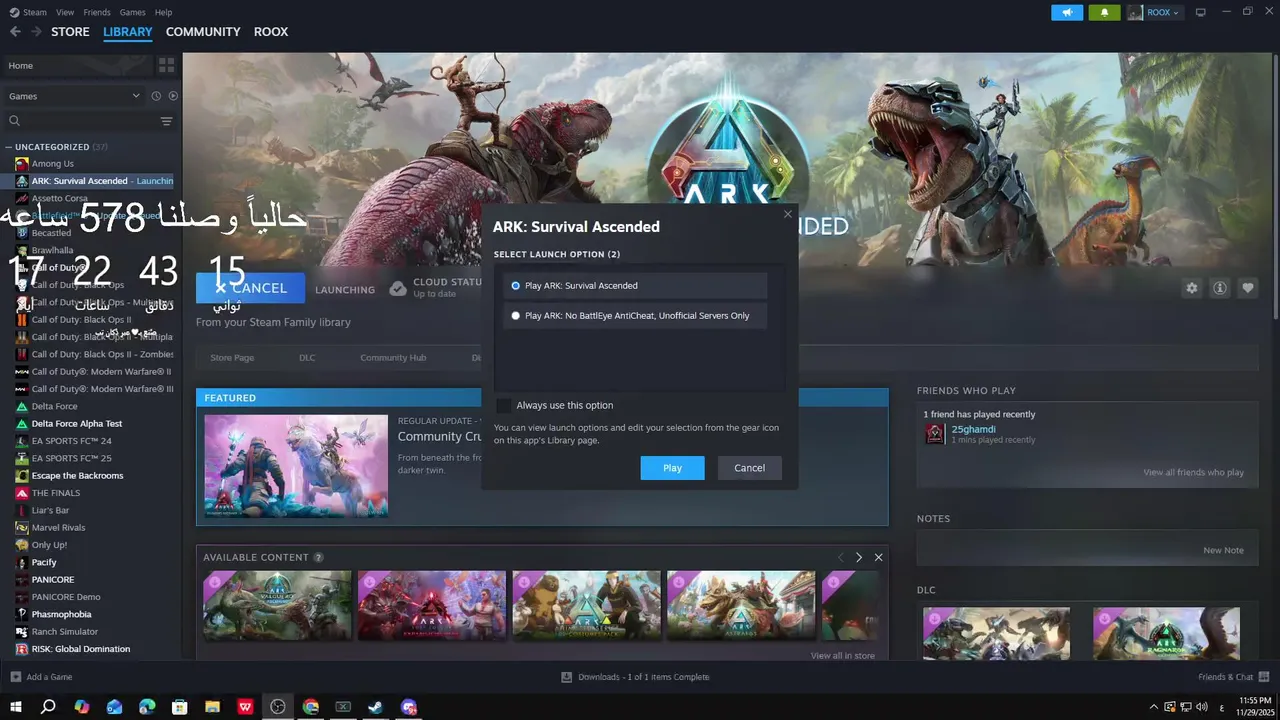Go to previous available content arrow
1280x720 pixels.
point(840,557)
